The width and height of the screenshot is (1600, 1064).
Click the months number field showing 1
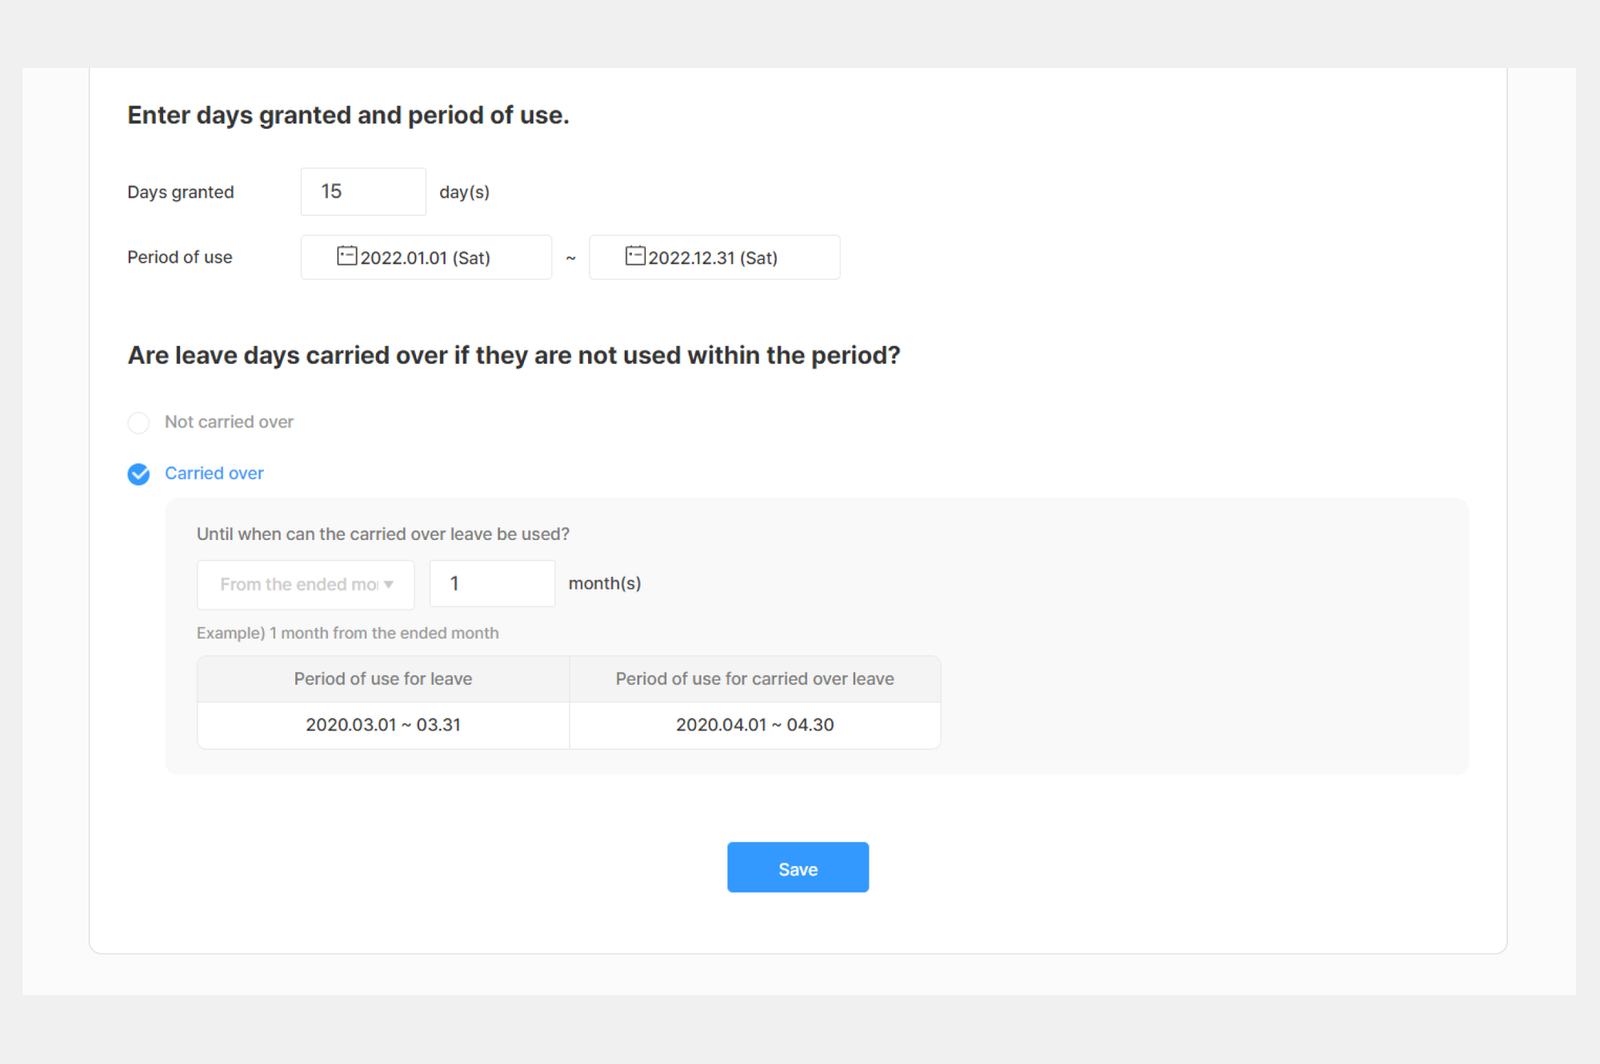click(x=492, y=583)
